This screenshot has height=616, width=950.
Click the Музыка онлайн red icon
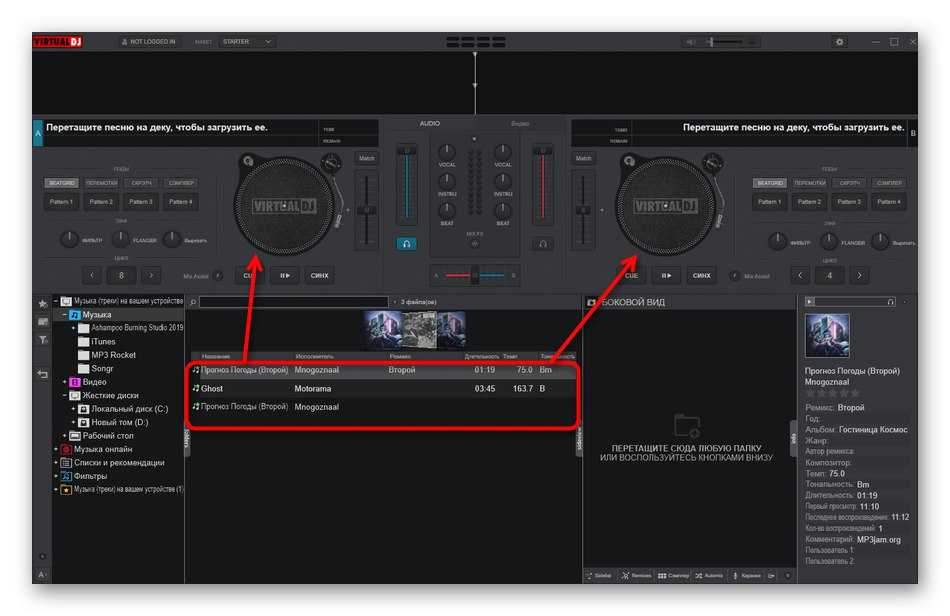coord(66,449)
